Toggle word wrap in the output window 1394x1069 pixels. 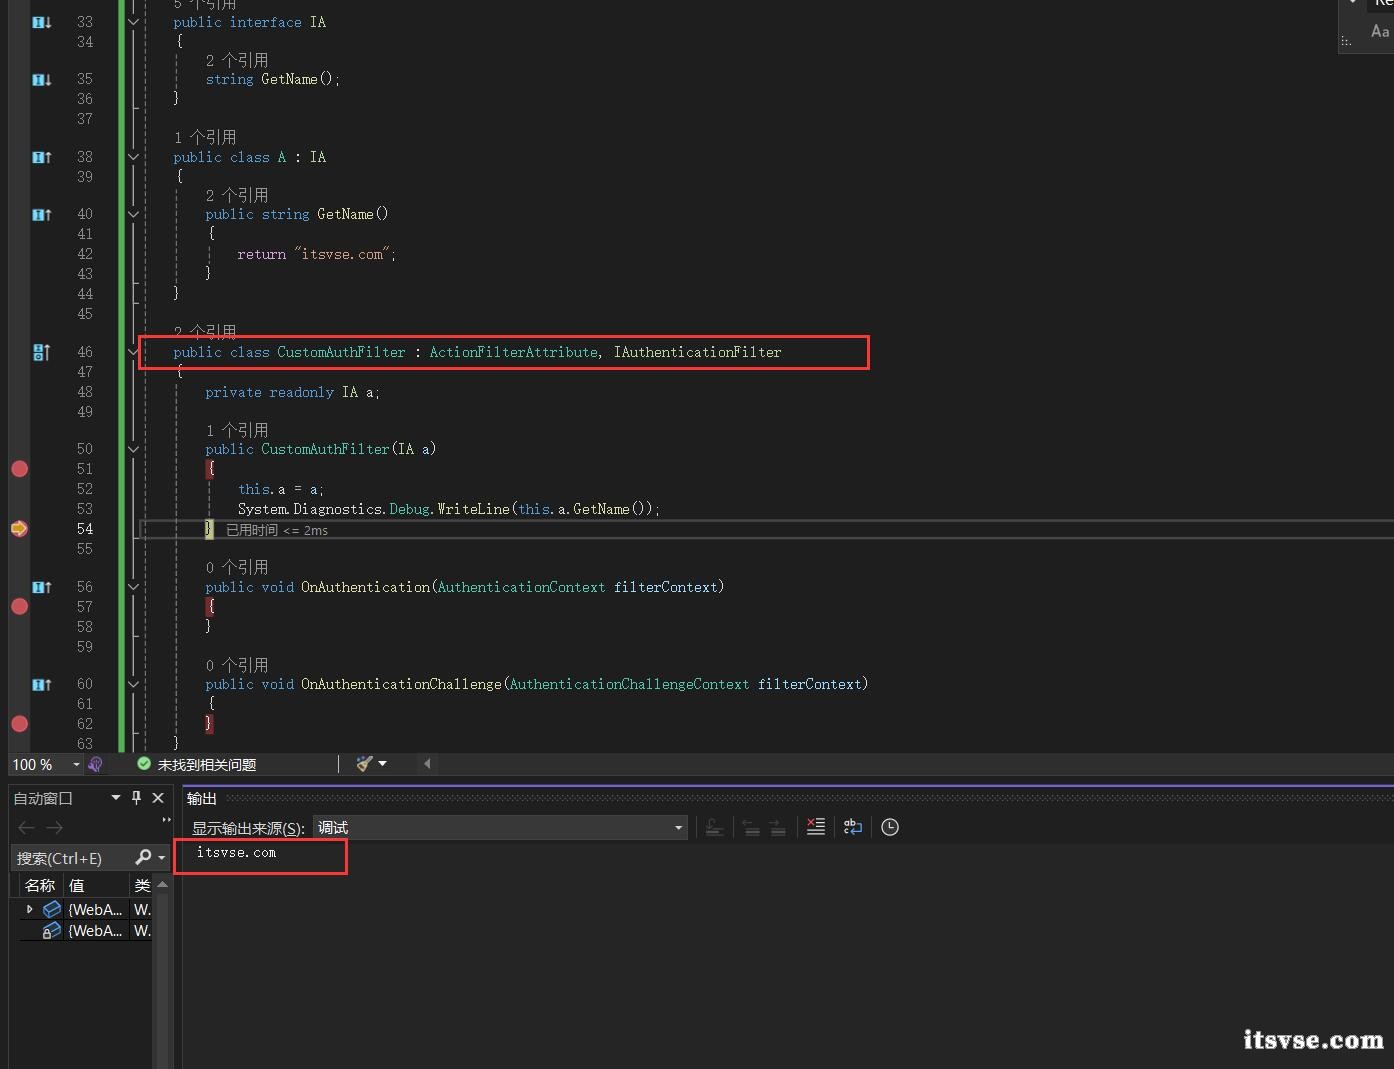(x=853, y=827)
